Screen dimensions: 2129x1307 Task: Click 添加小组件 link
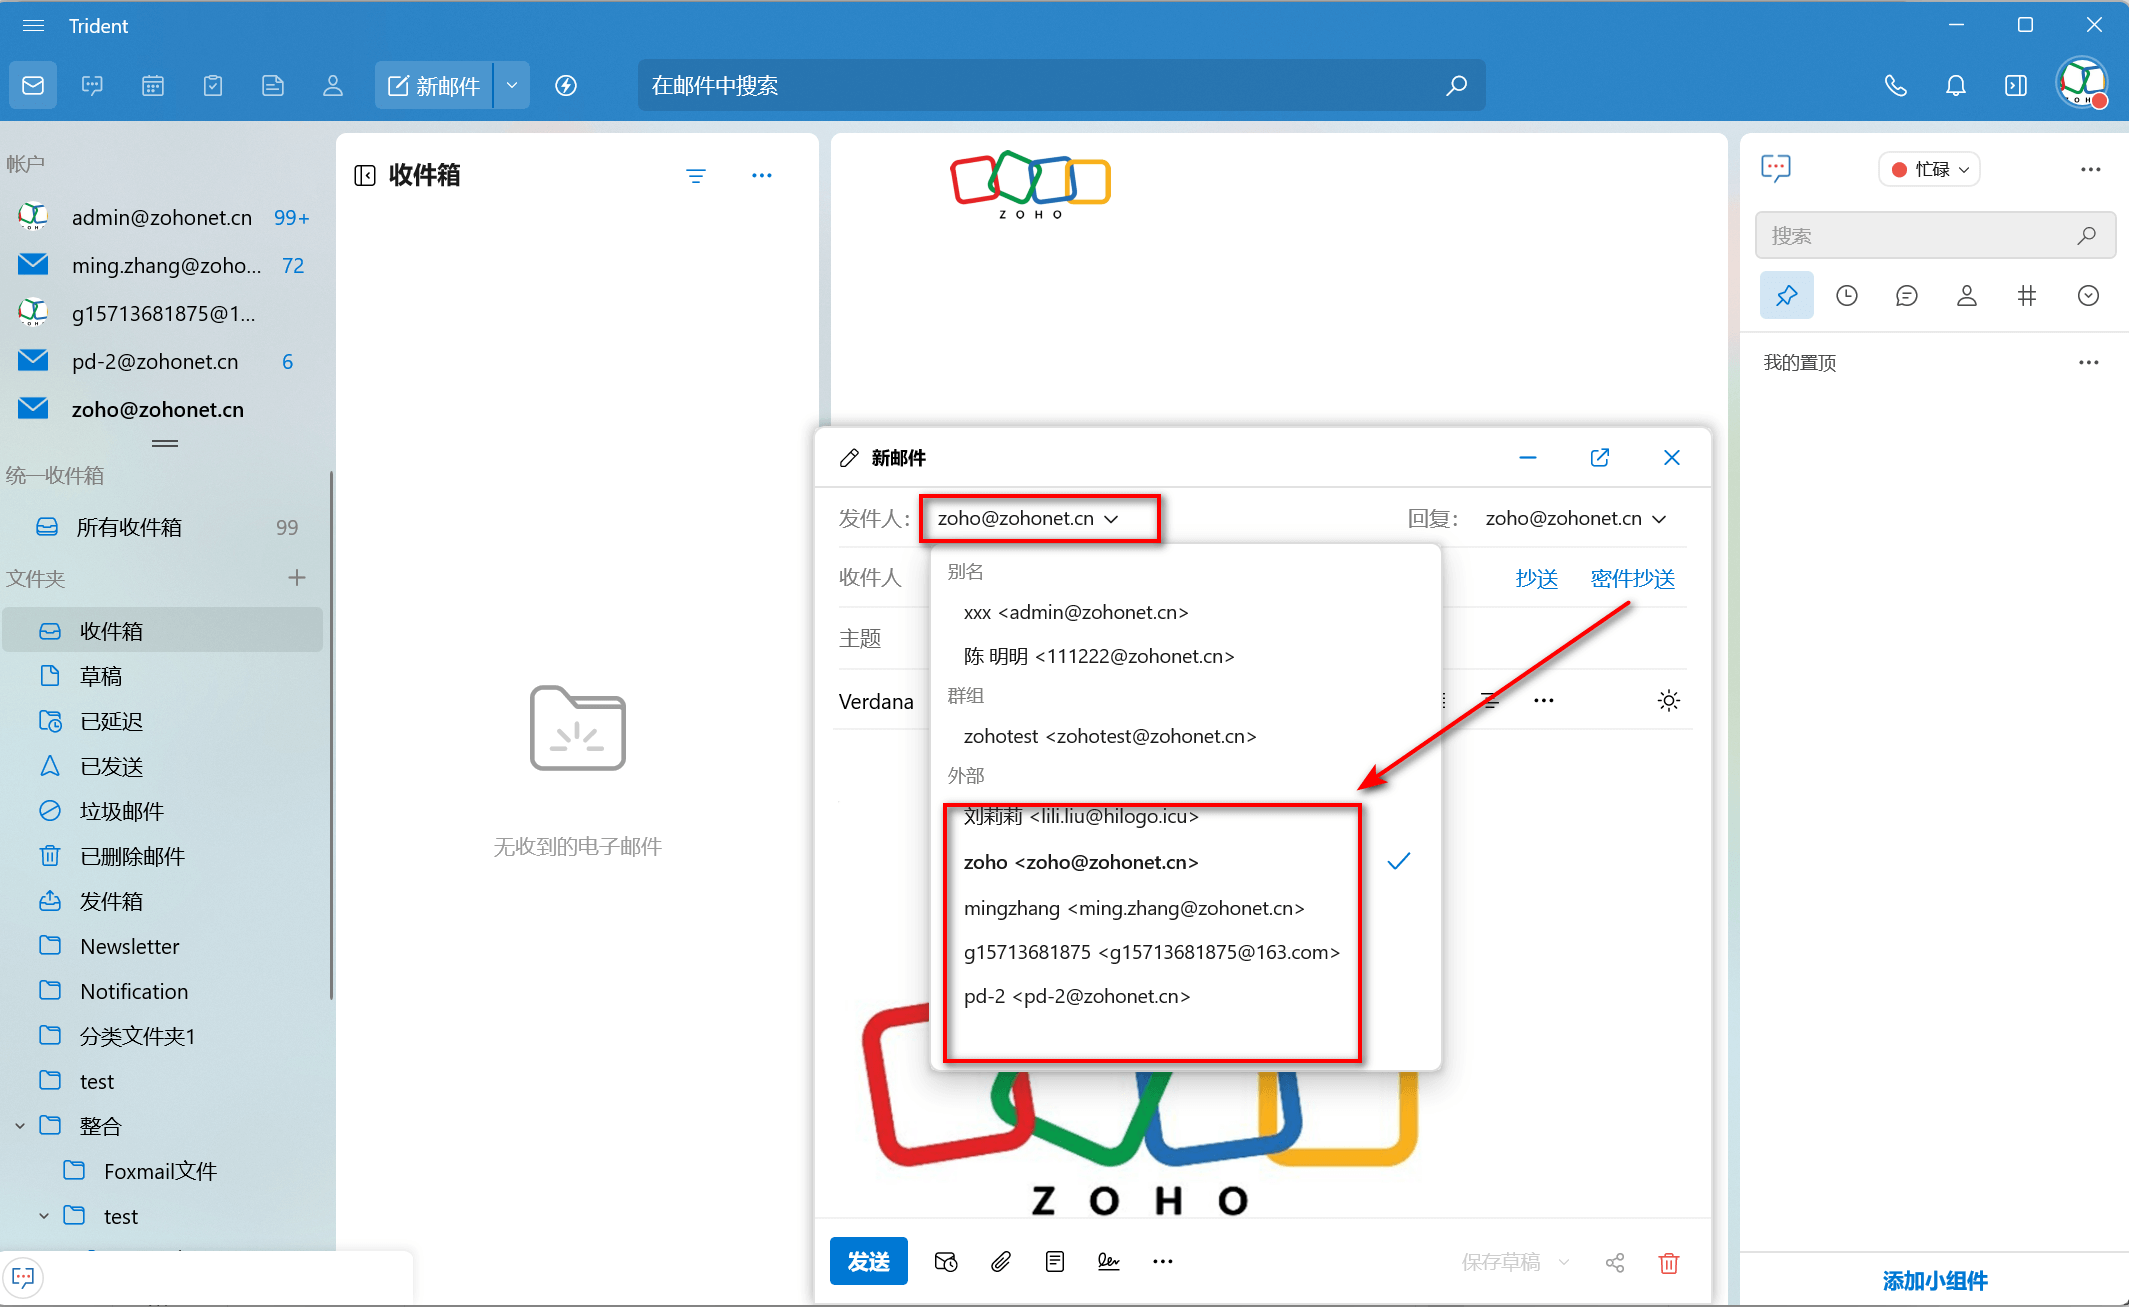[1934, 1281]
